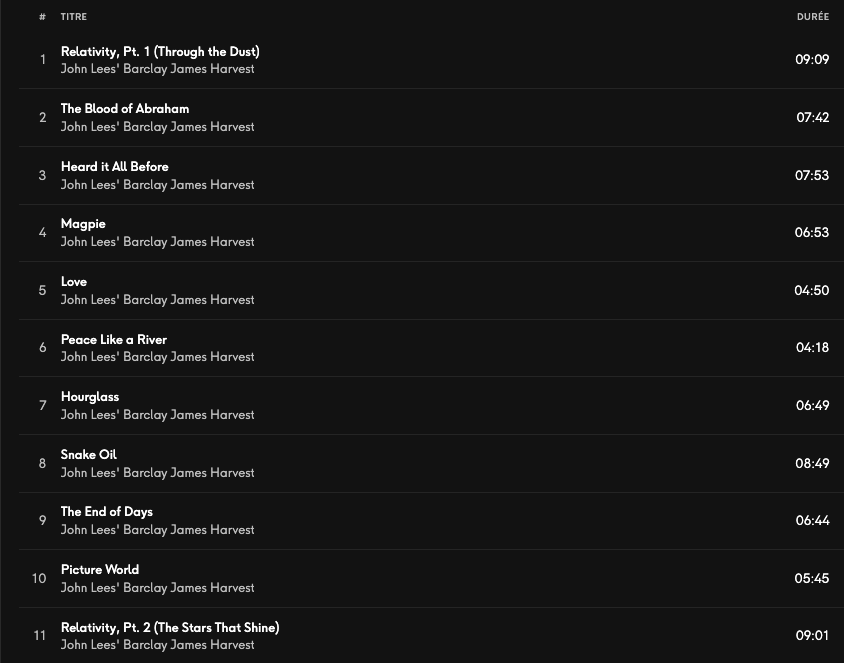
Task: Select track number 10 index
Action: pos(39,578)
